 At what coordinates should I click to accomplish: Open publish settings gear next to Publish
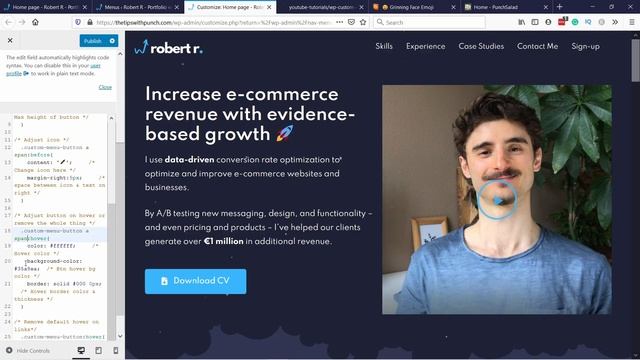pyautogui.click(x=112, y=41)
